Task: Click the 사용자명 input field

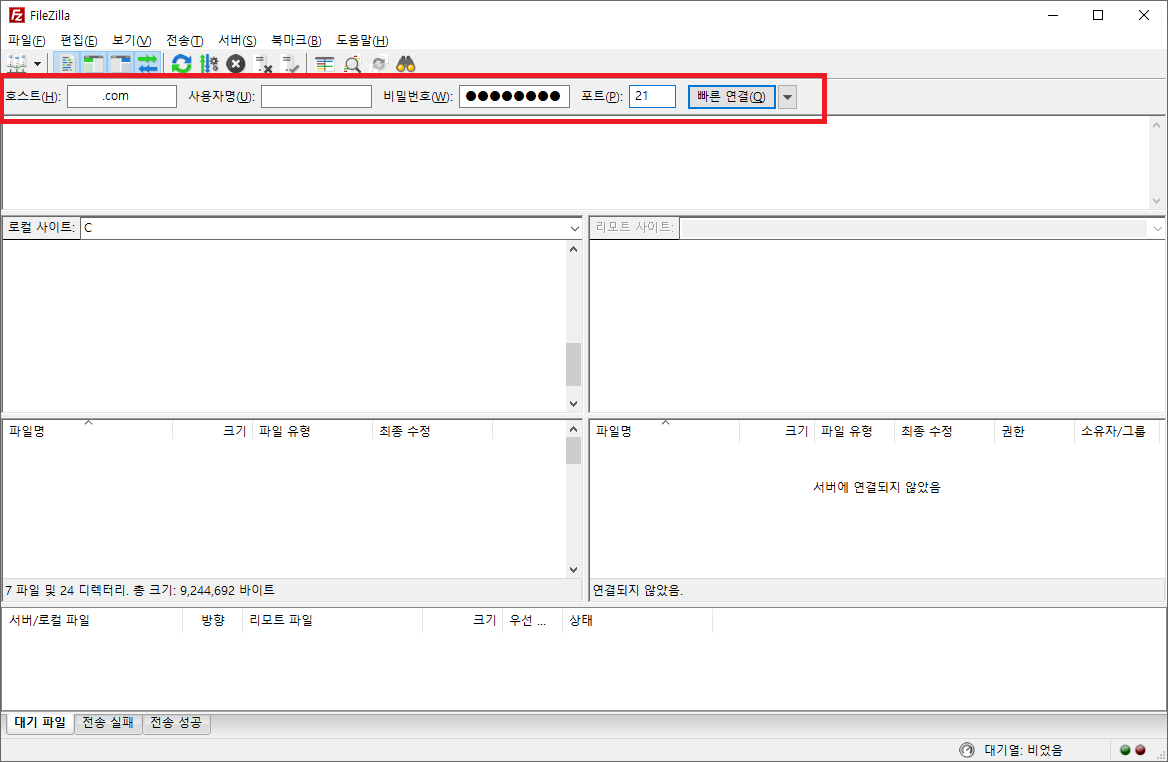Action: pos(317,96)
